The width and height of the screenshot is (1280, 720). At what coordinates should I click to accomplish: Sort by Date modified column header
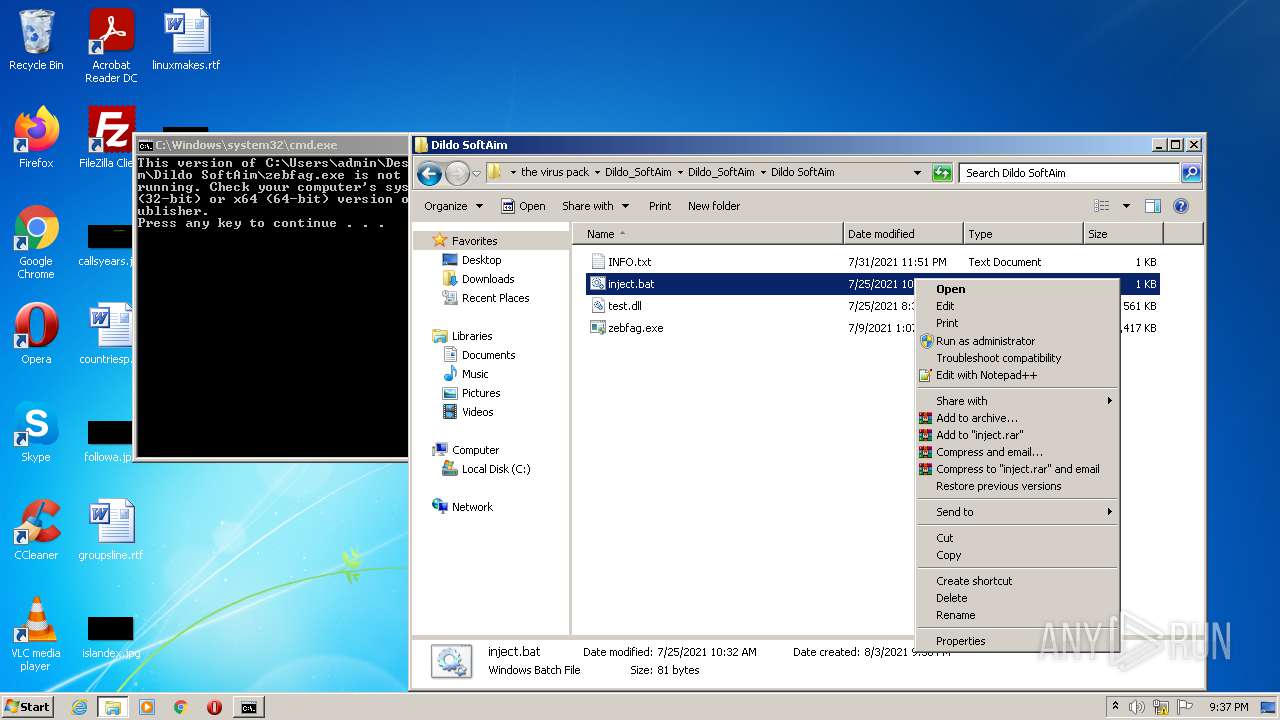point(903,234)
